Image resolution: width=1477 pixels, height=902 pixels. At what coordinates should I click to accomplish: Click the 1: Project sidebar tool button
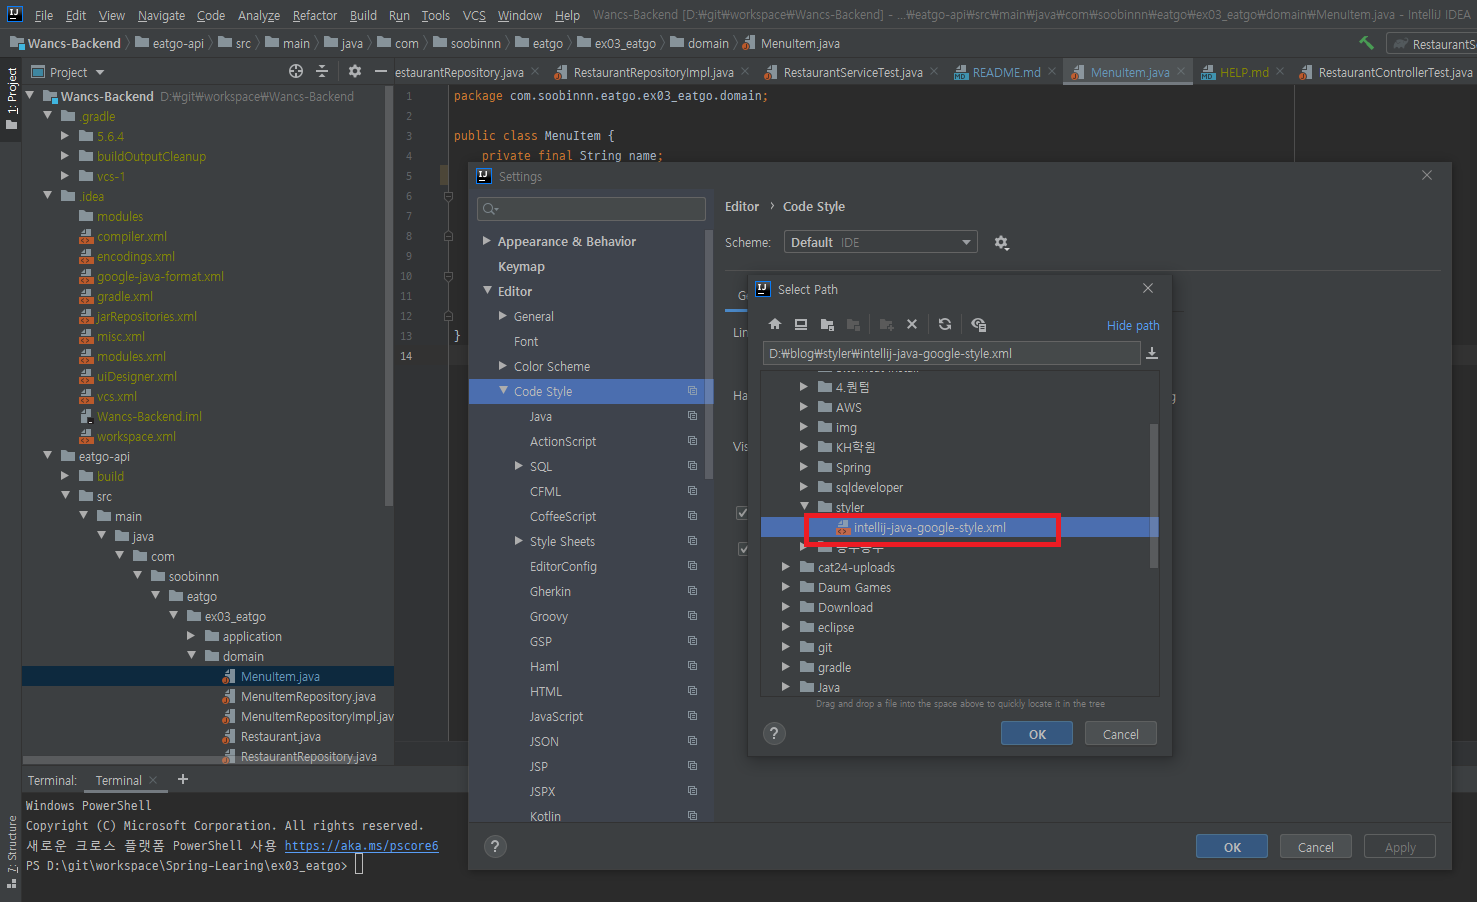[11, 98]
